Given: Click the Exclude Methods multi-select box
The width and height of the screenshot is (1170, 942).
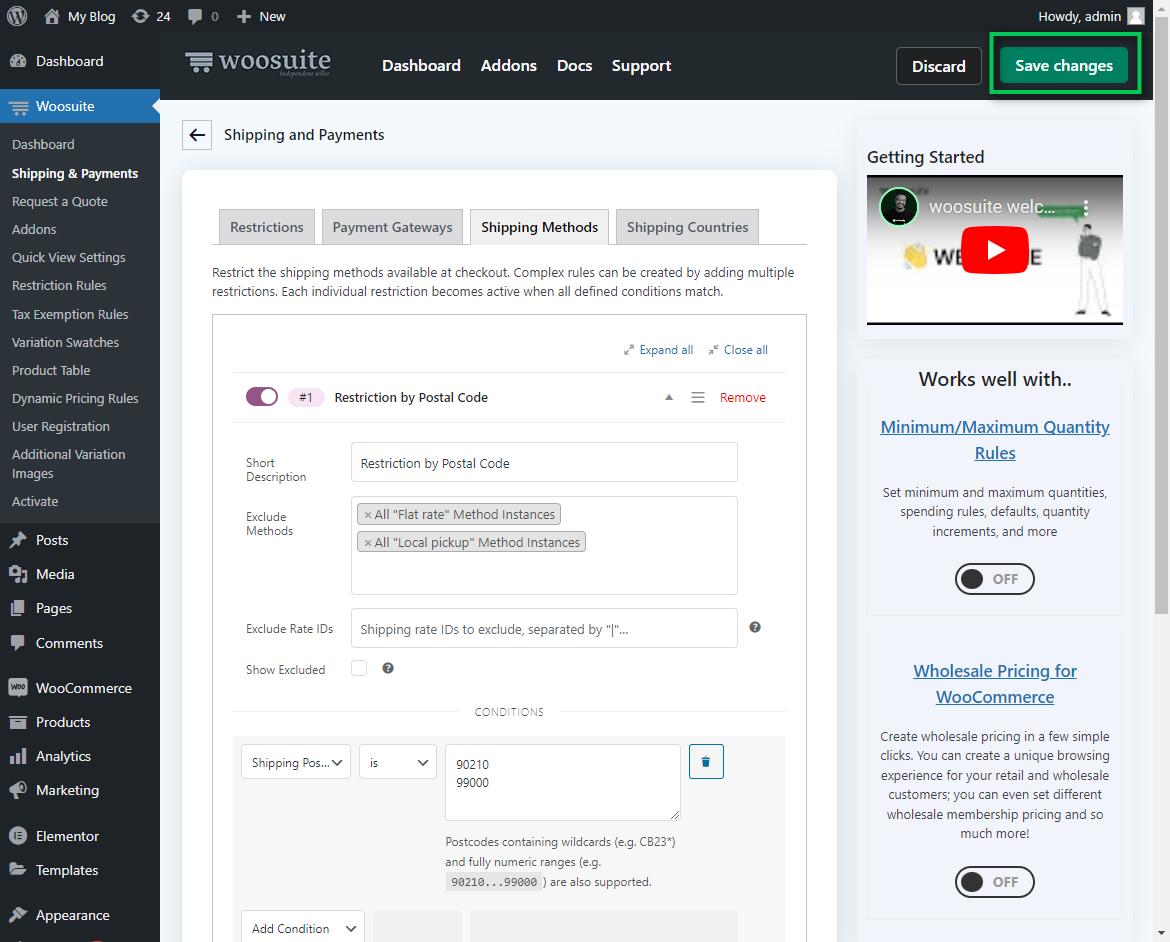Looking at the screenshot, I should [x=544, y=545].
